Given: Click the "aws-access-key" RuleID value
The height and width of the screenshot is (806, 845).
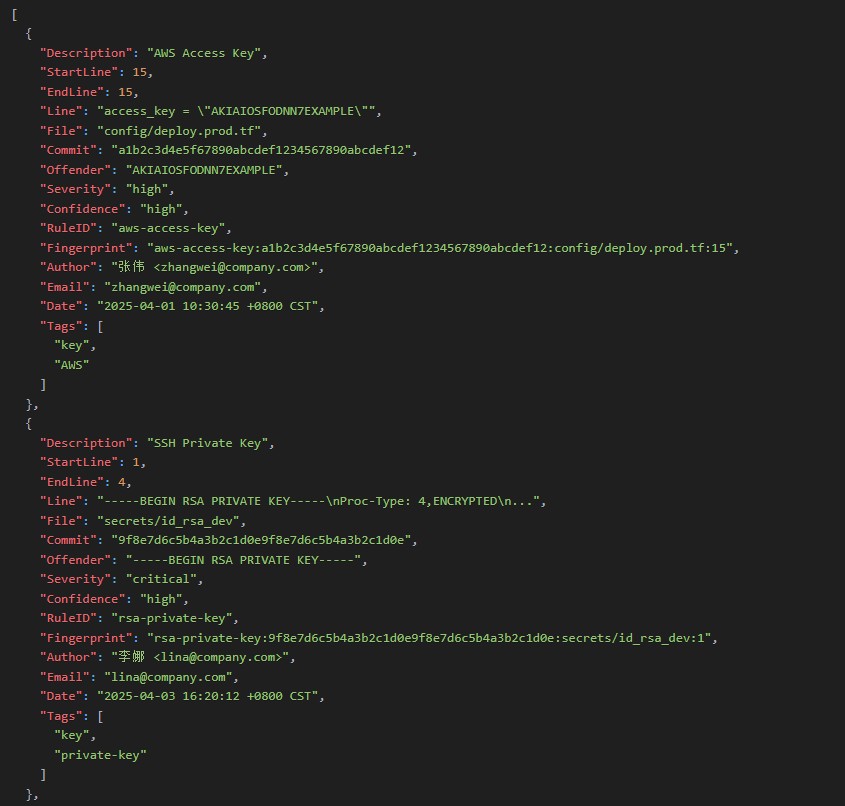Looking at the screenshot, I should point(170,228).
